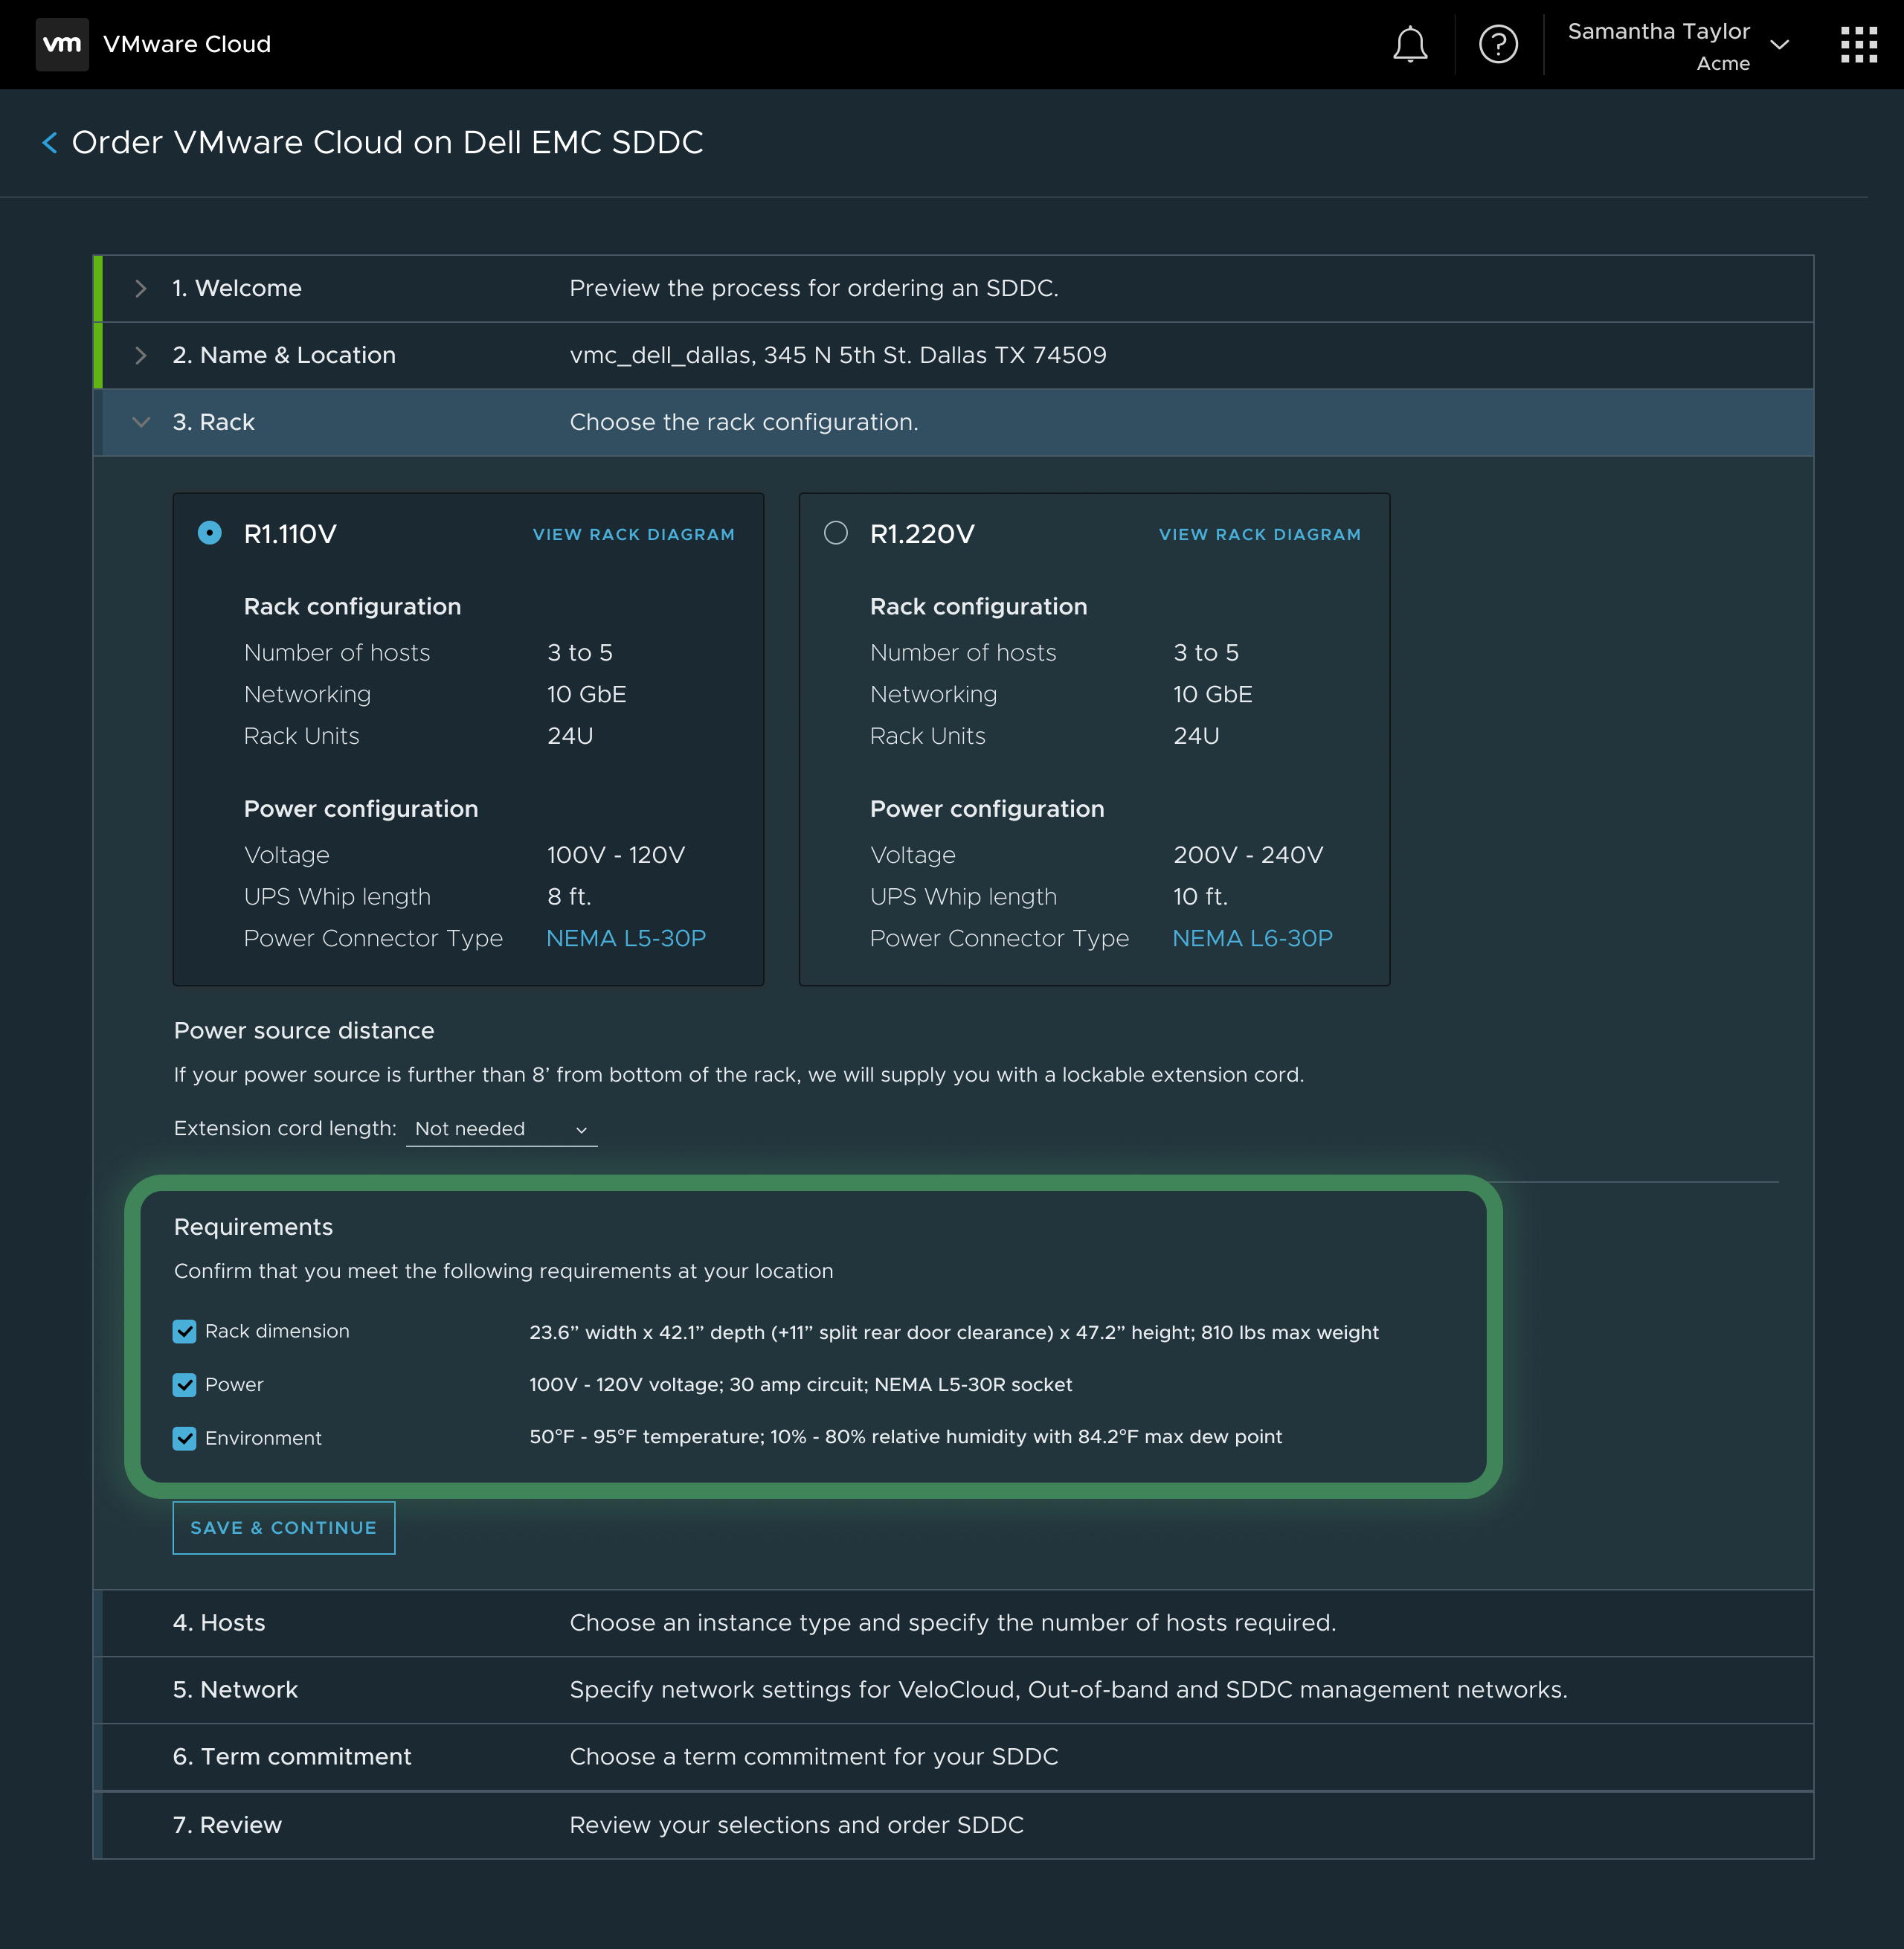Open the Samantha Taylor account menu
1904x1949 pixels.
click(1677, 46)
